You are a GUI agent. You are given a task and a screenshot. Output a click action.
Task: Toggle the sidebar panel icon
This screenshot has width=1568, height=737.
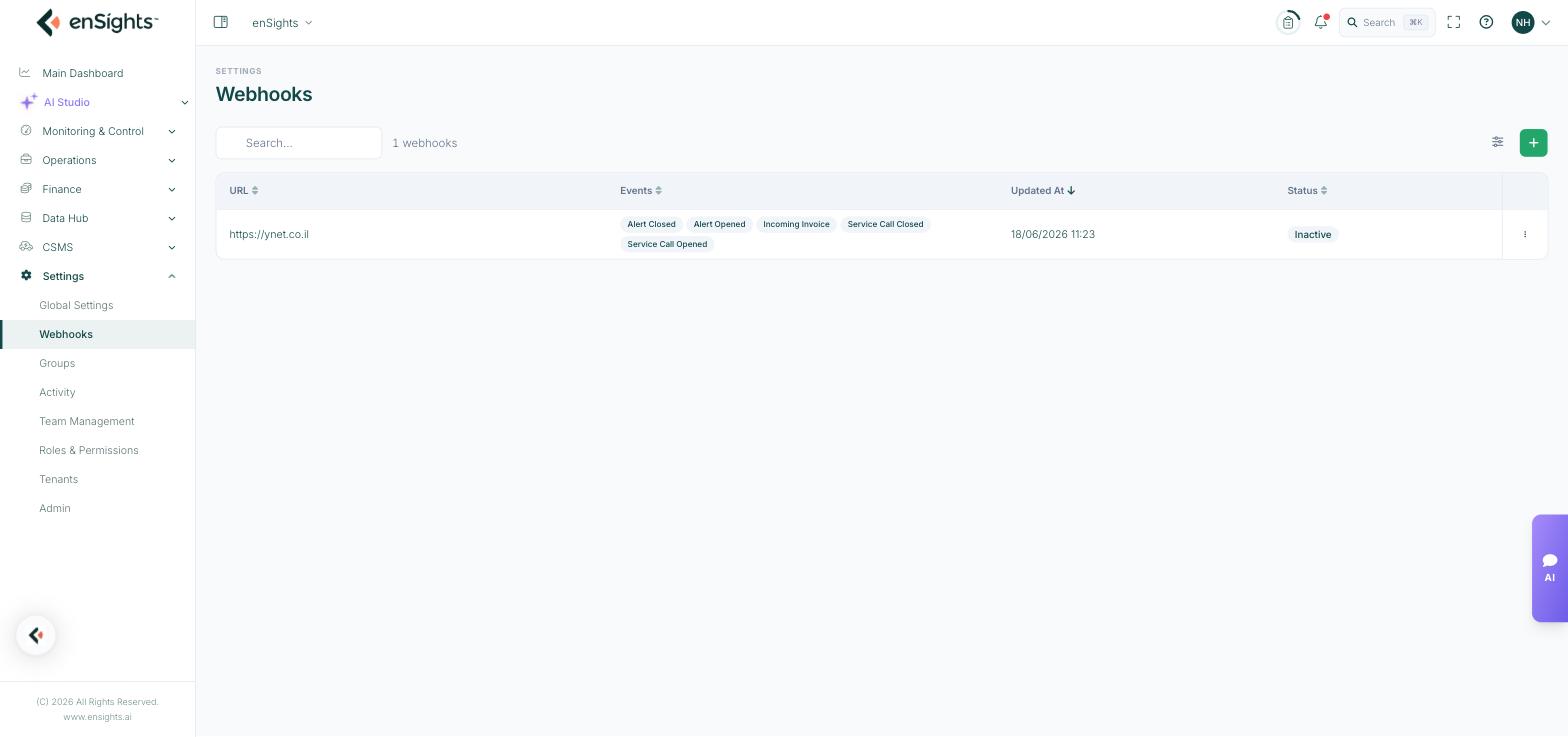[x=221, y=22]
